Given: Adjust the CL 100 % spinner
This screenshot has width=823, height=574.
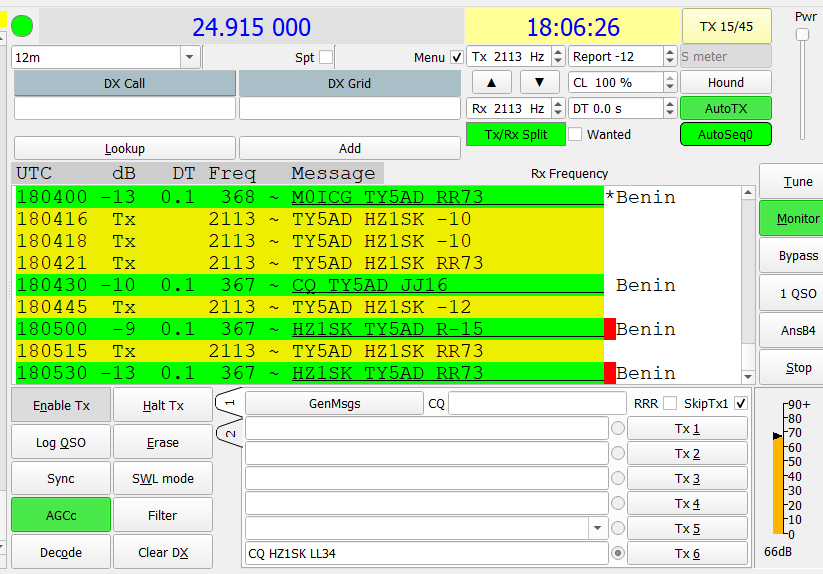Looking at the screenshot, I should [x=670, y=82].
